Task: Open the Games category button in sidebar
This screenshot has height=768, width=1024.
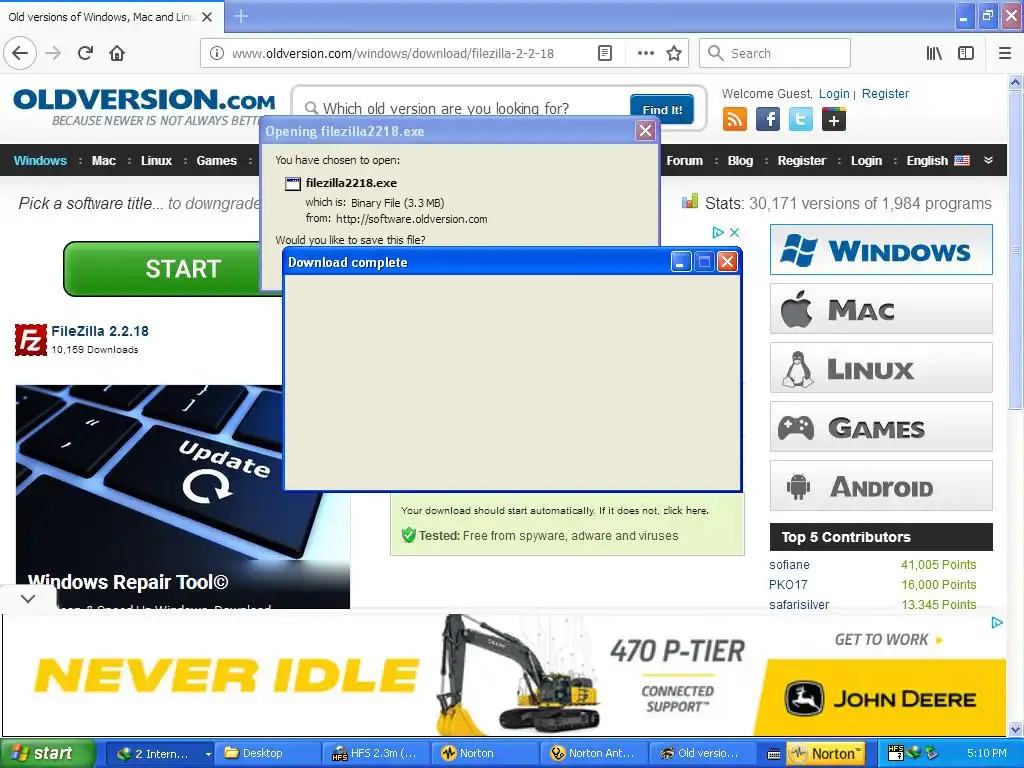Action: coord(881,427)
